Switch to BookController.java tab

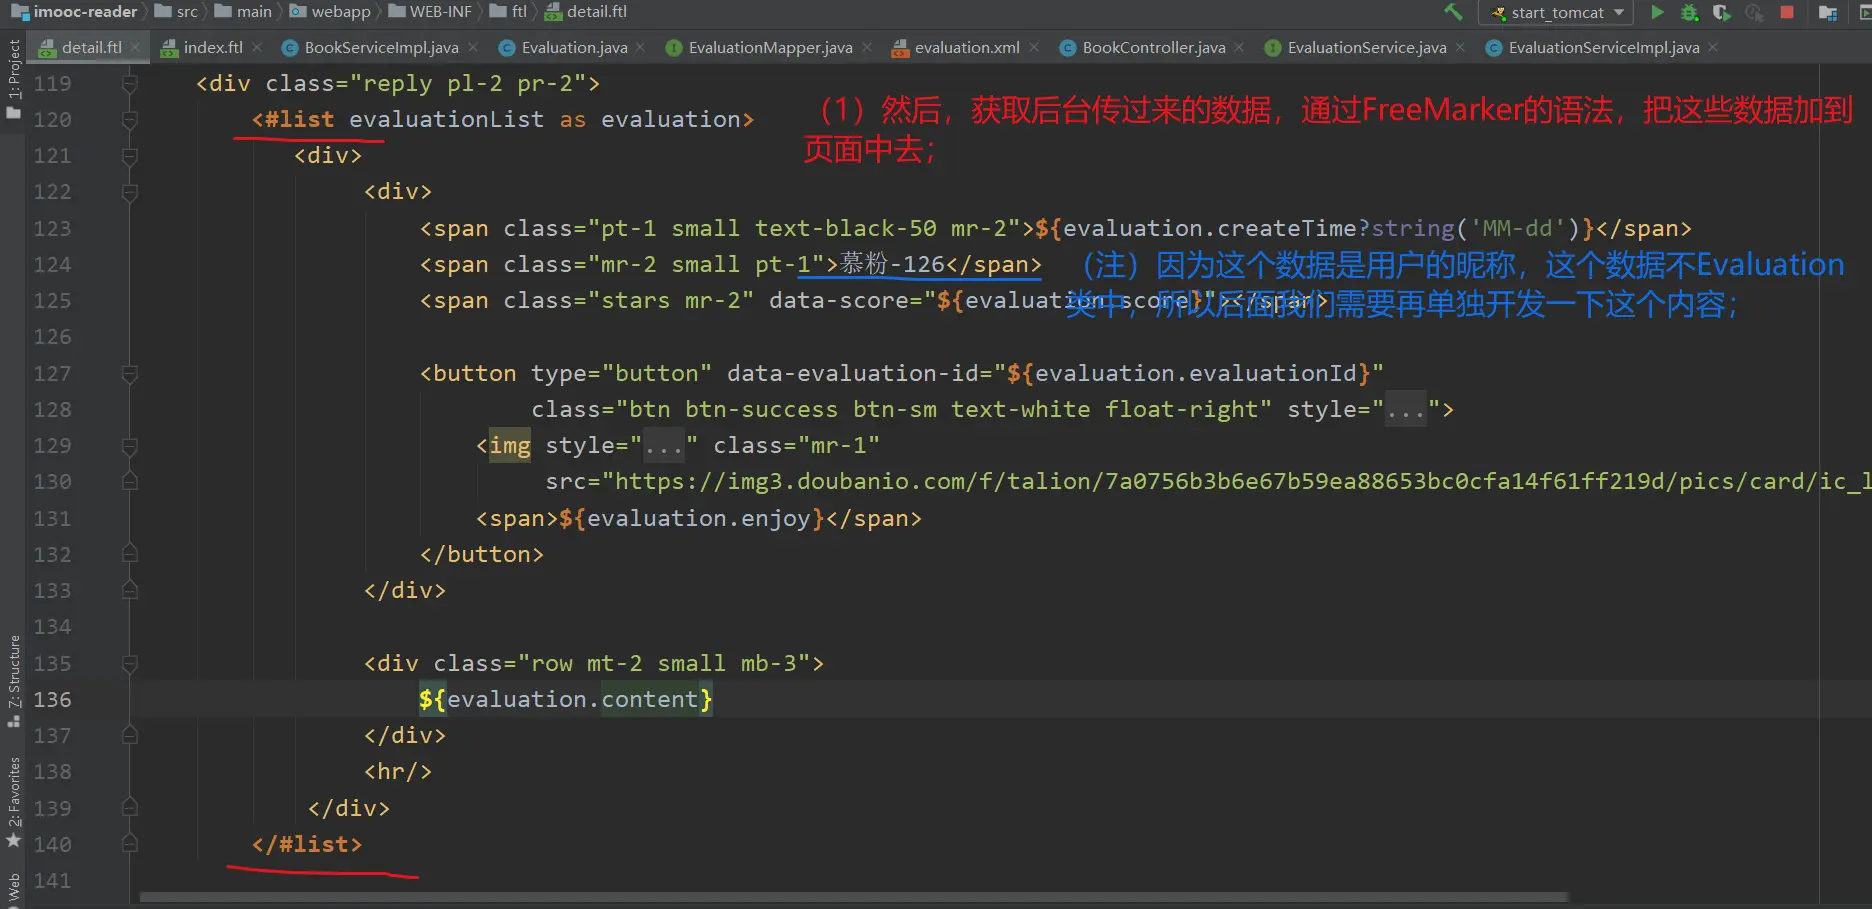pos(1153,47)
